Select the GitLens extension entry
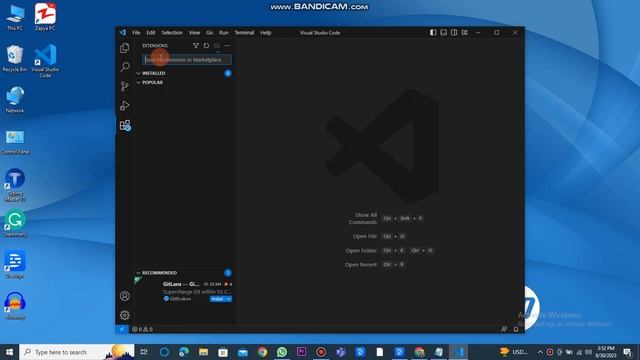640x360 pixels. (184, 291)
